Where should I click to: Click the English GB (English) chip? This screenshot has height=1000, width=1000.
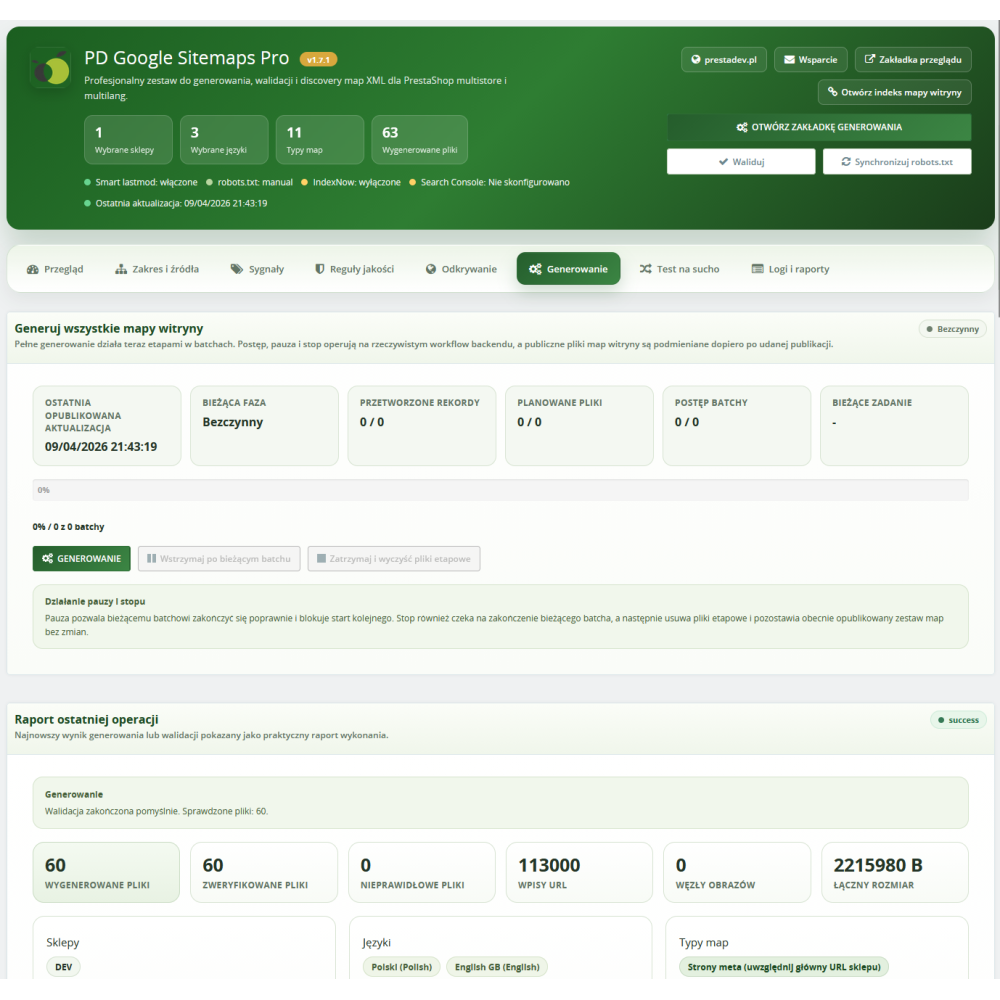click(497, 967)
